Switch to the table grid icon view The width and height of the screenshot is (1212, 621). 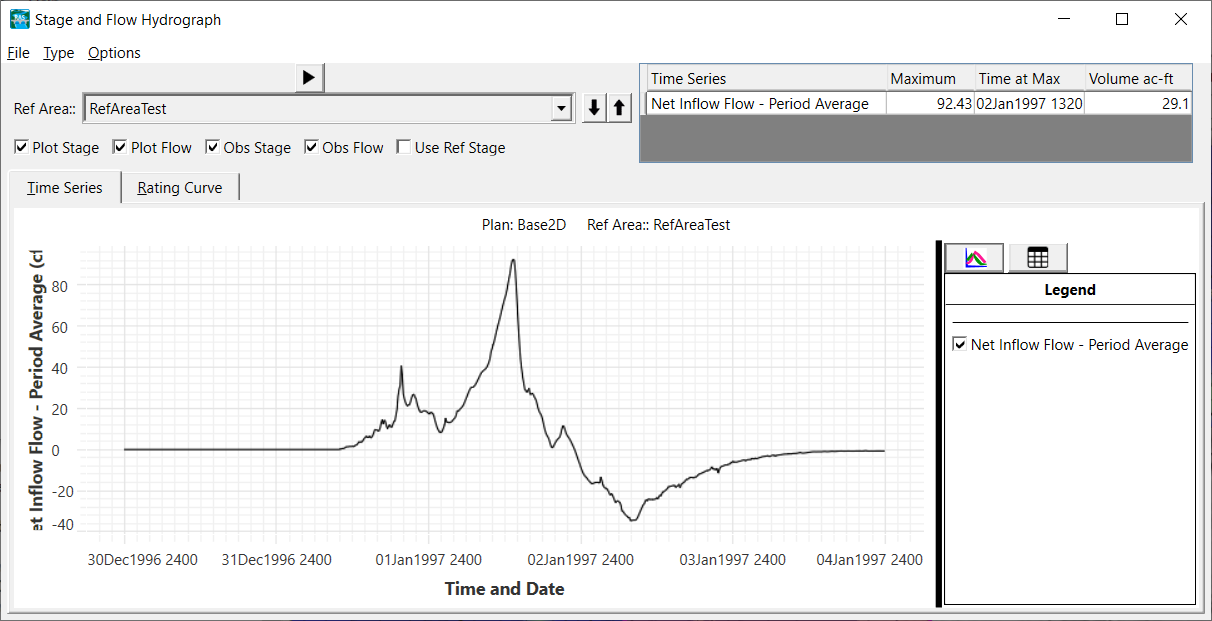(1037, 258)
